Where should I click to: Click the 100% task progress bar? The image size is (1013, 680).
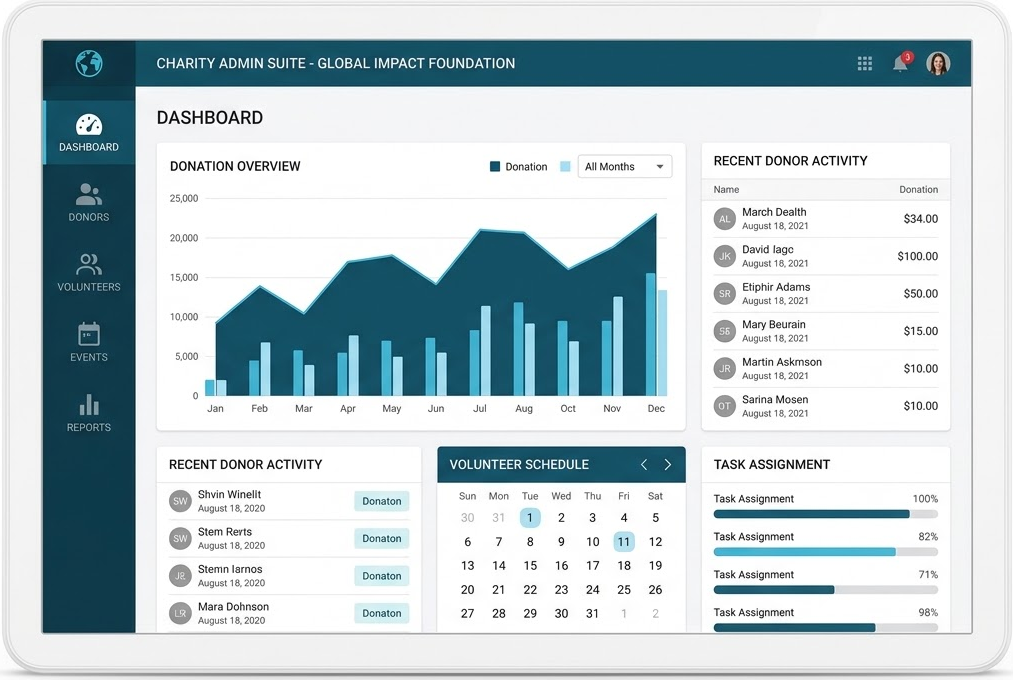click(826, 514)
